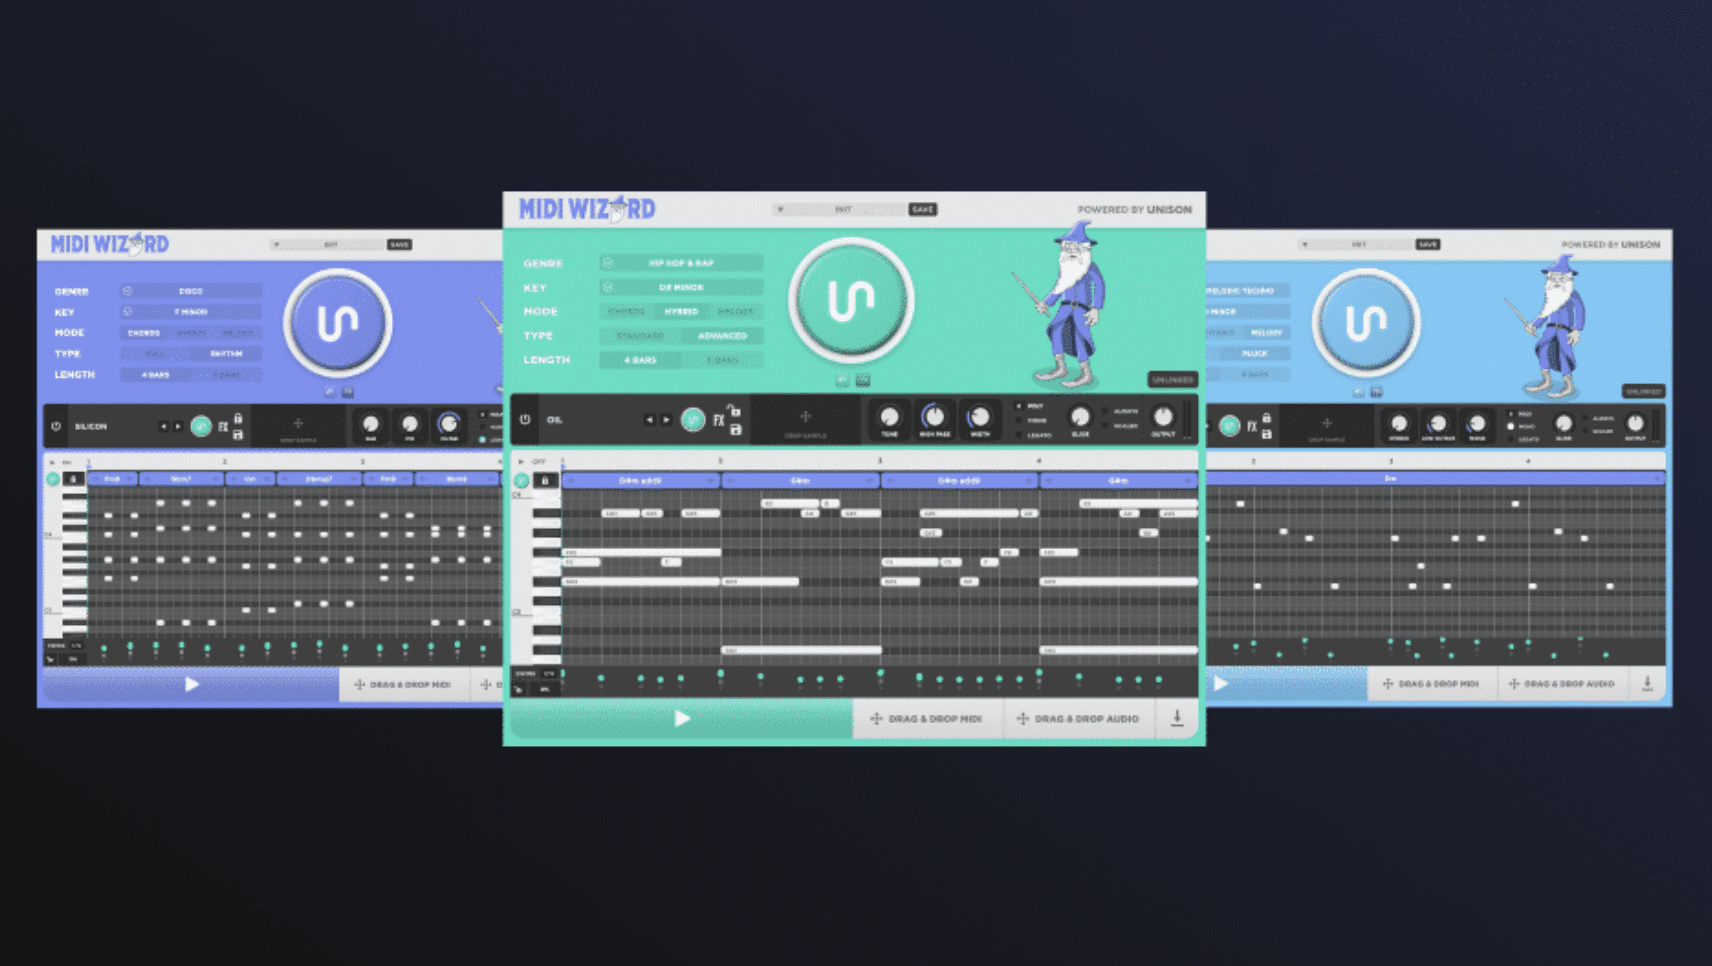1712x966 pixels.
Task: Click Drag & Drop MIDI in blue window
Action: [x=1431, y=684]
